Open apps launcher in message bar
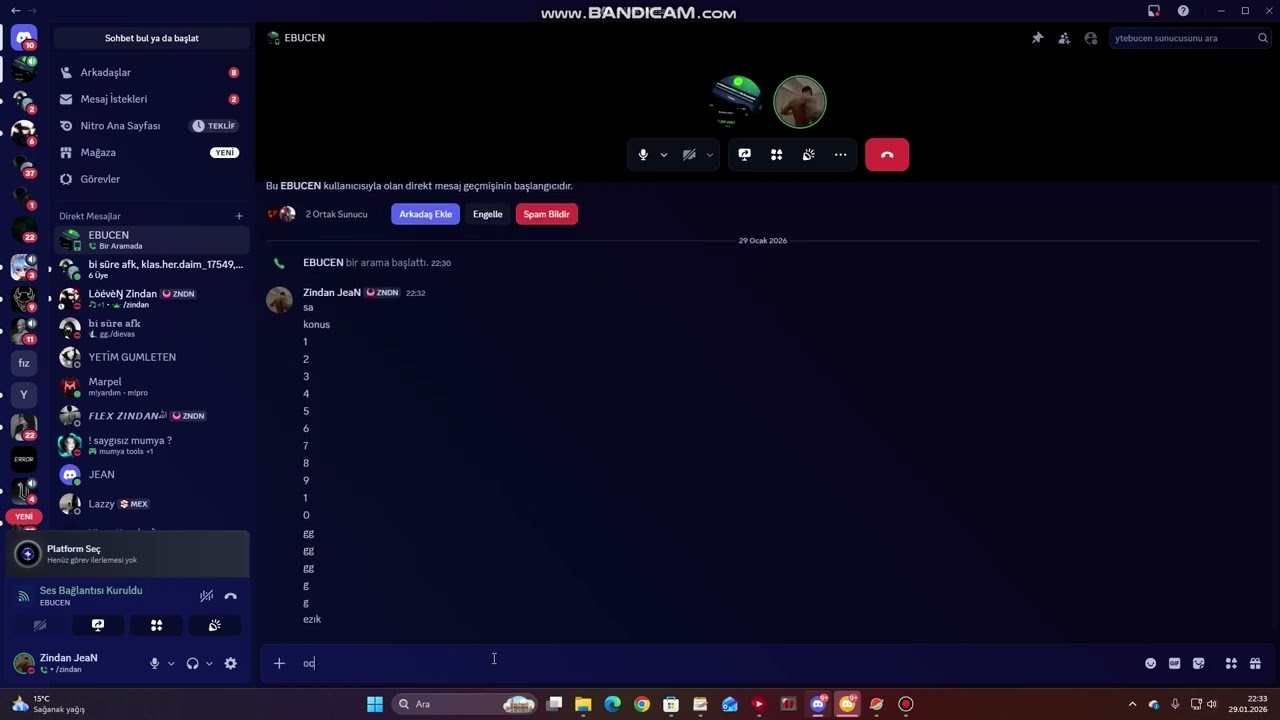This screenshot has height=720, width=1280. (1231, 663)
